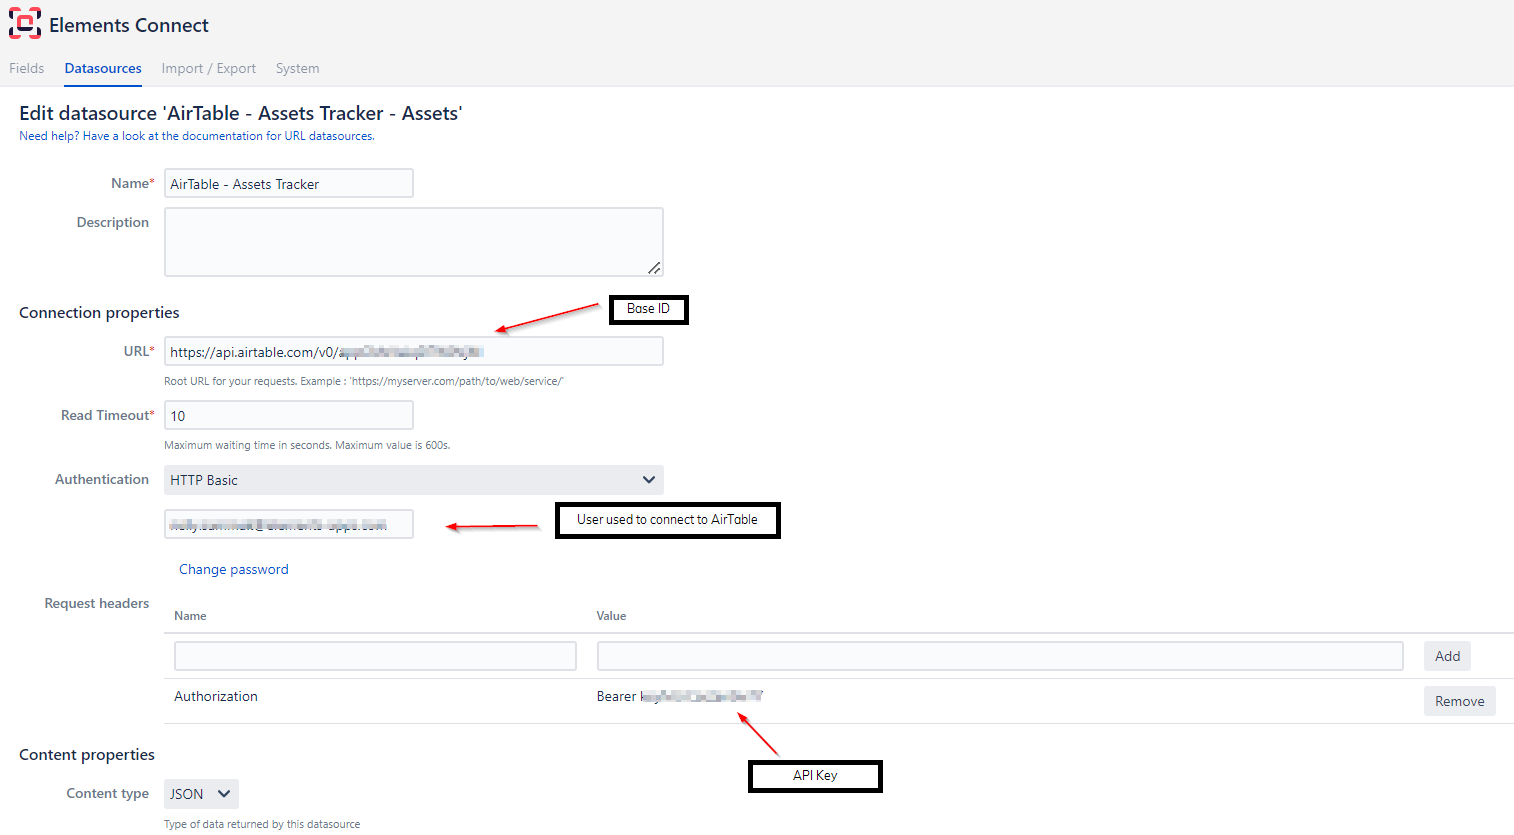This screenshot has width=1514, height=835.
Task: Click the Elements Connect title text
Action: (129, 25)
